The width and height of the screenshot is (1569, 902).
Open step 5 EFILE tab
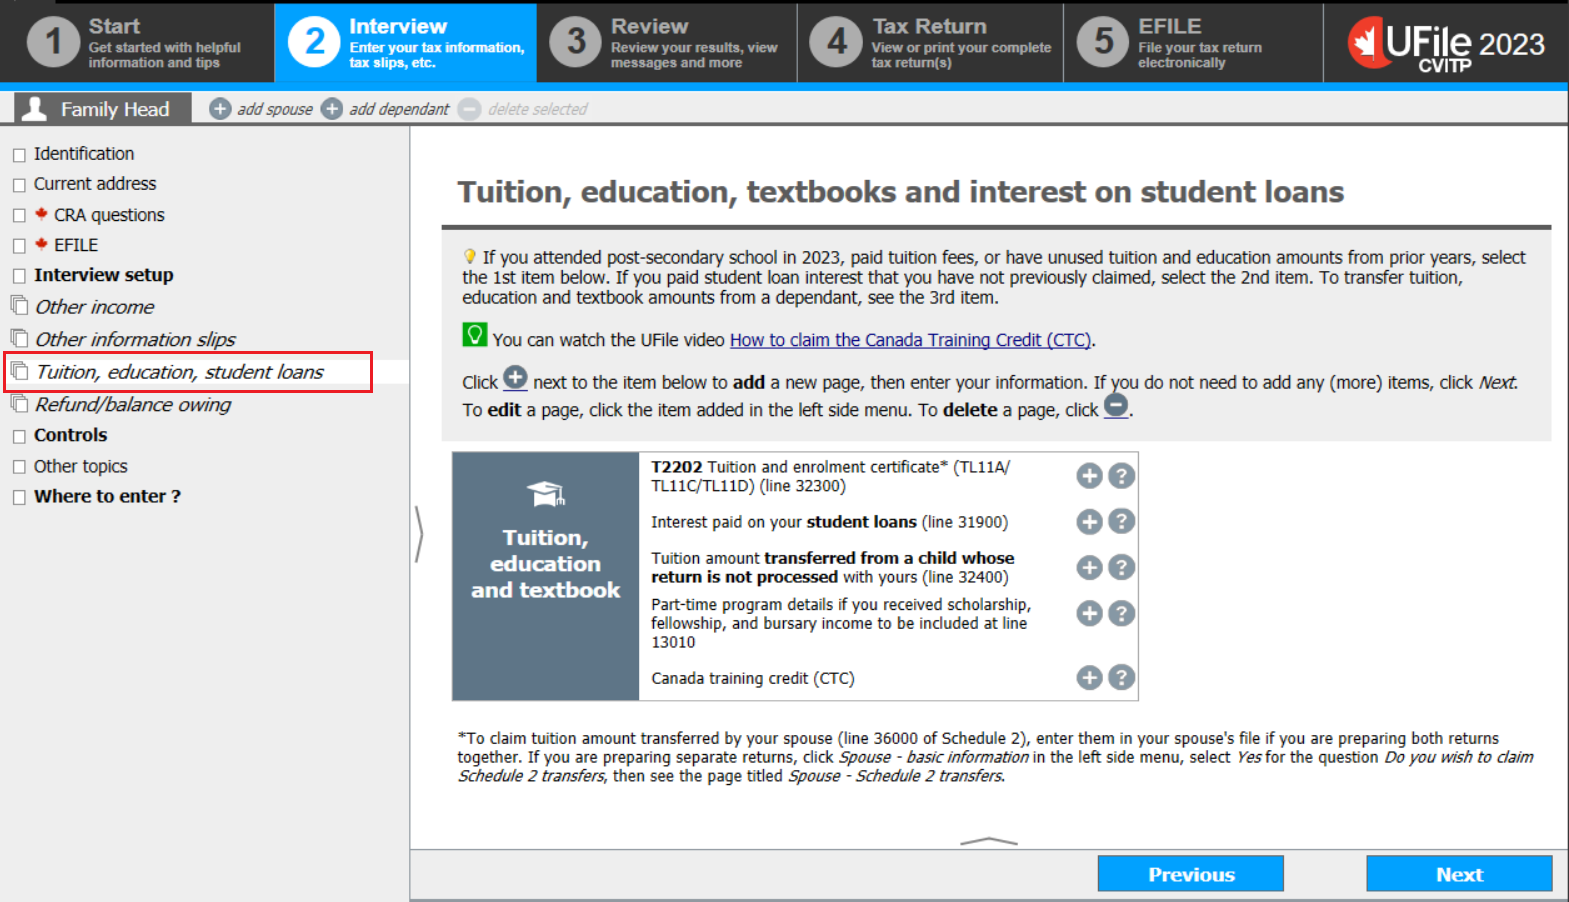1193,43
